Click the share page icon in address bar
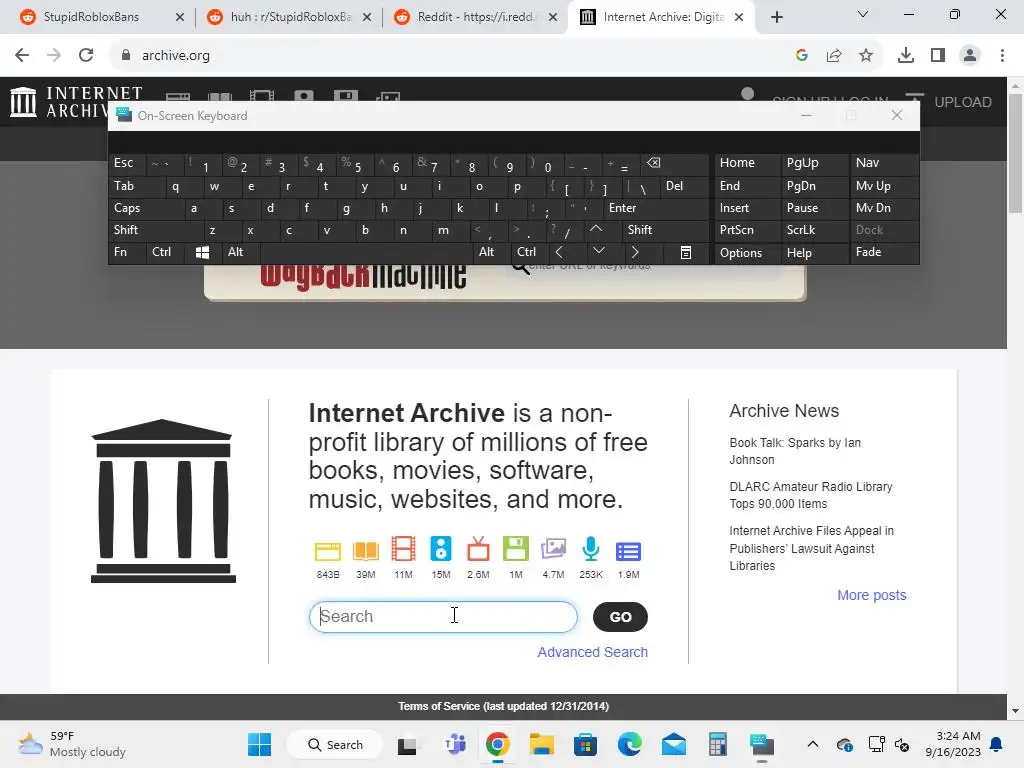The width and height of the screenshot is (1024, 768). click(x=834, y=56)
